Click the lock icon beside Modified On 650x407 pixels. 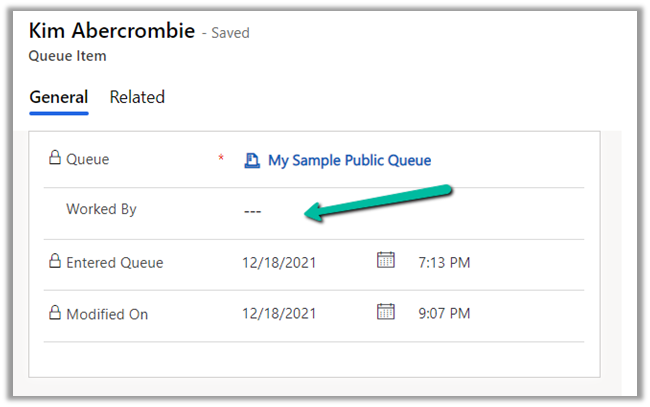pyautogui.click(x=55, y=313)
